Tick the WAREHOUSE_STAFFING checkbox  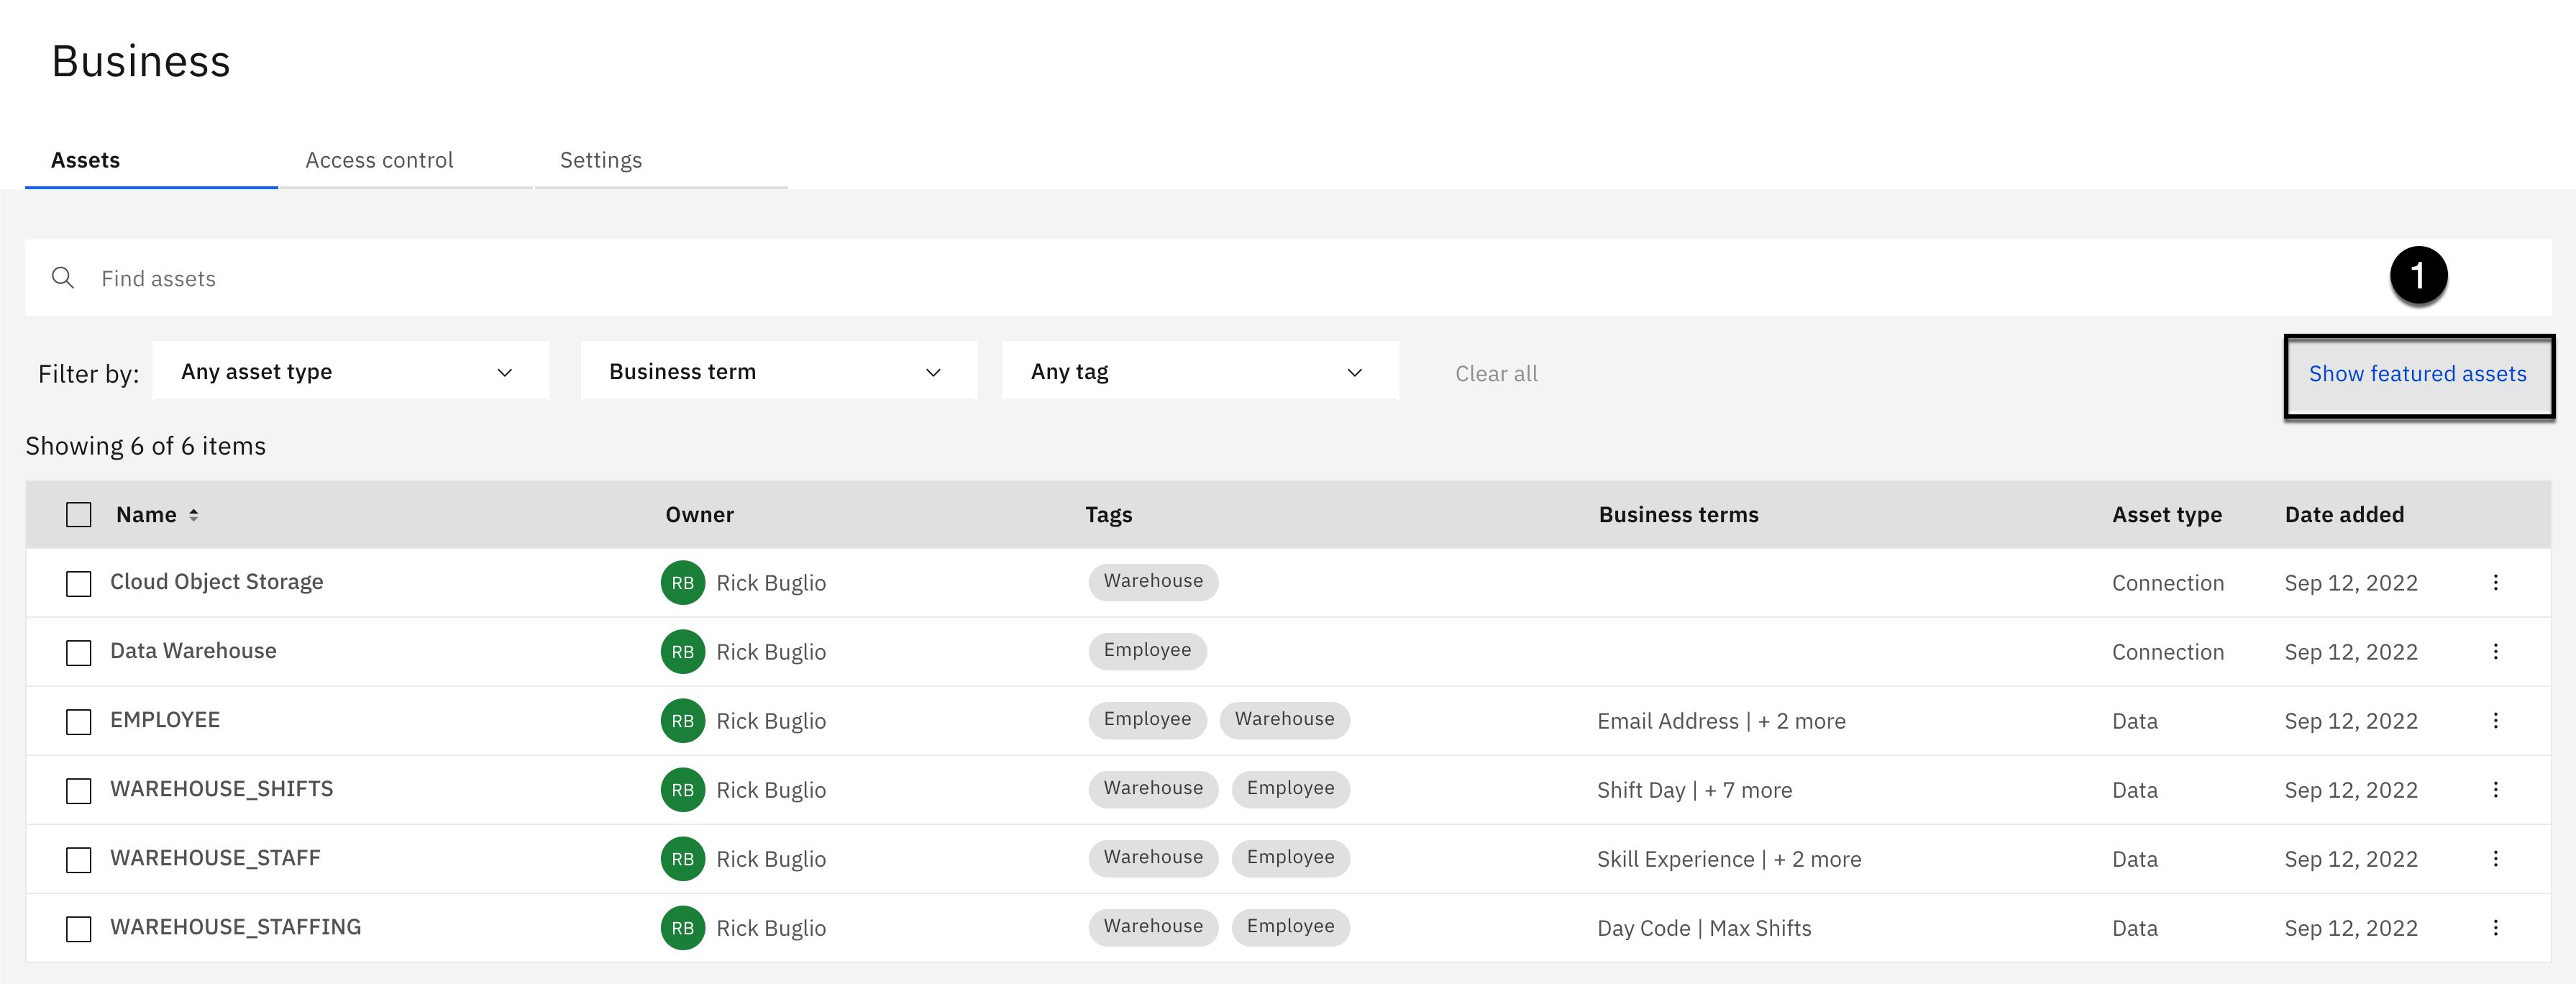pos(78,928)
